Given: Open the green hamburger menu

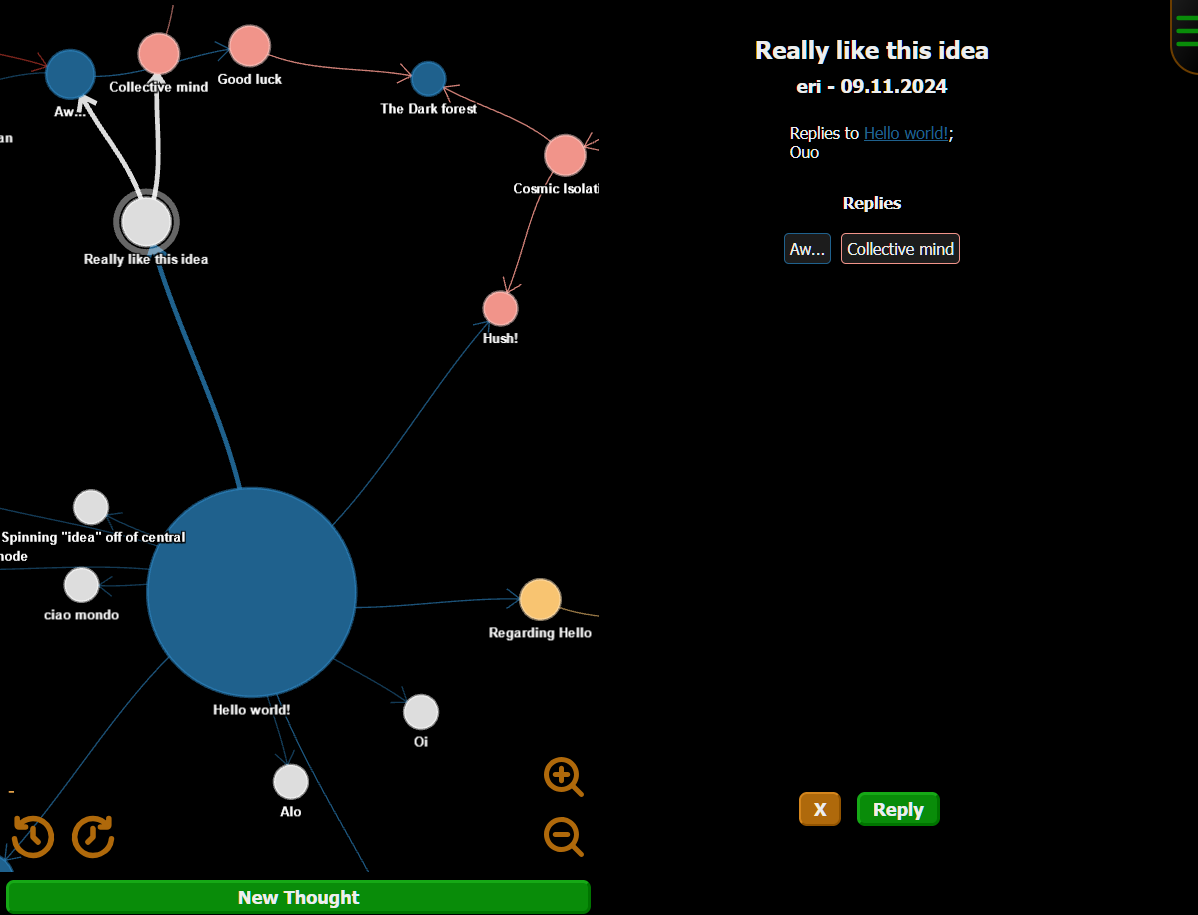Looking at the screenshot, I should (x=1186, y=32).
